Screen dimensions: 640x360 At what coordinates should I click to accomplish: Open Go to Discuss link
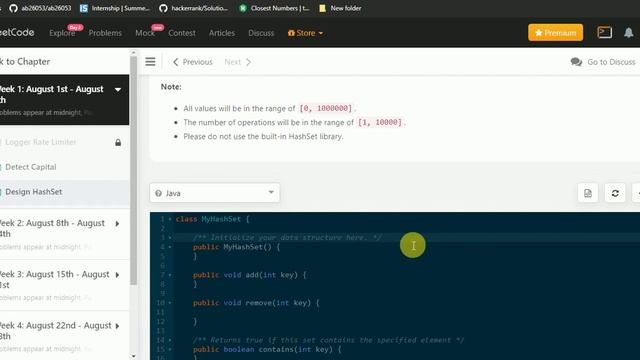[611, 62]
